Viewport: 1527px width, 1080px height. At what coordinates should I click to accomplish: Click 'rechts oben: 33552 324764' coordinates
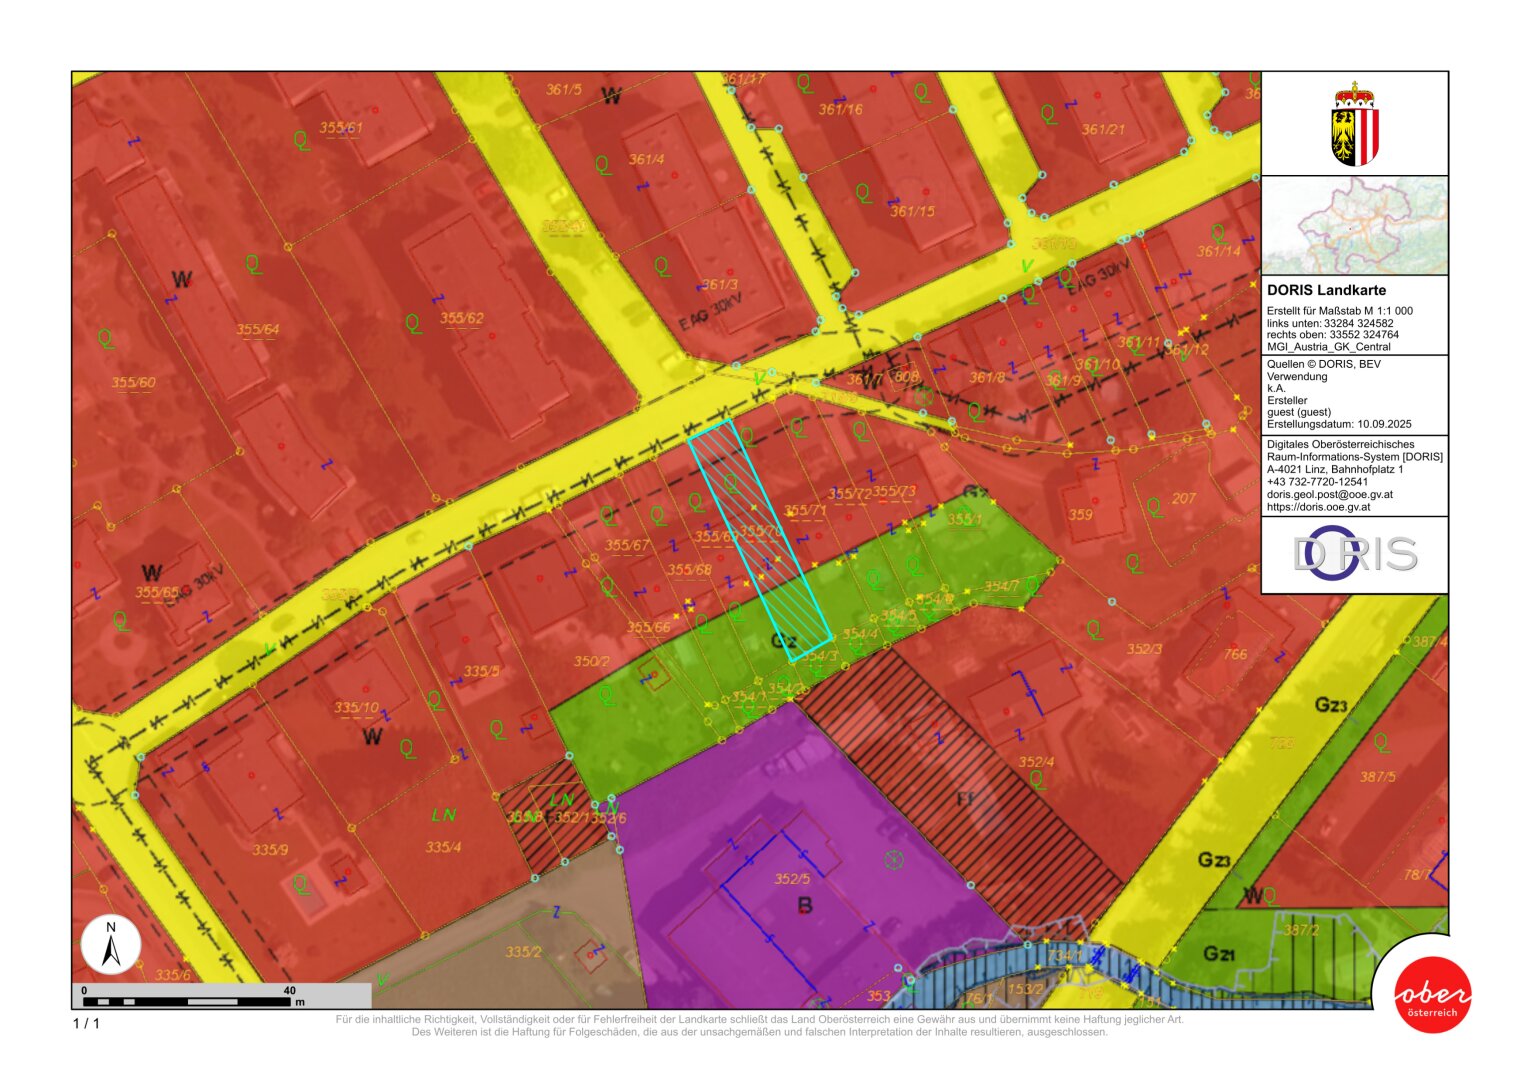1333,335
